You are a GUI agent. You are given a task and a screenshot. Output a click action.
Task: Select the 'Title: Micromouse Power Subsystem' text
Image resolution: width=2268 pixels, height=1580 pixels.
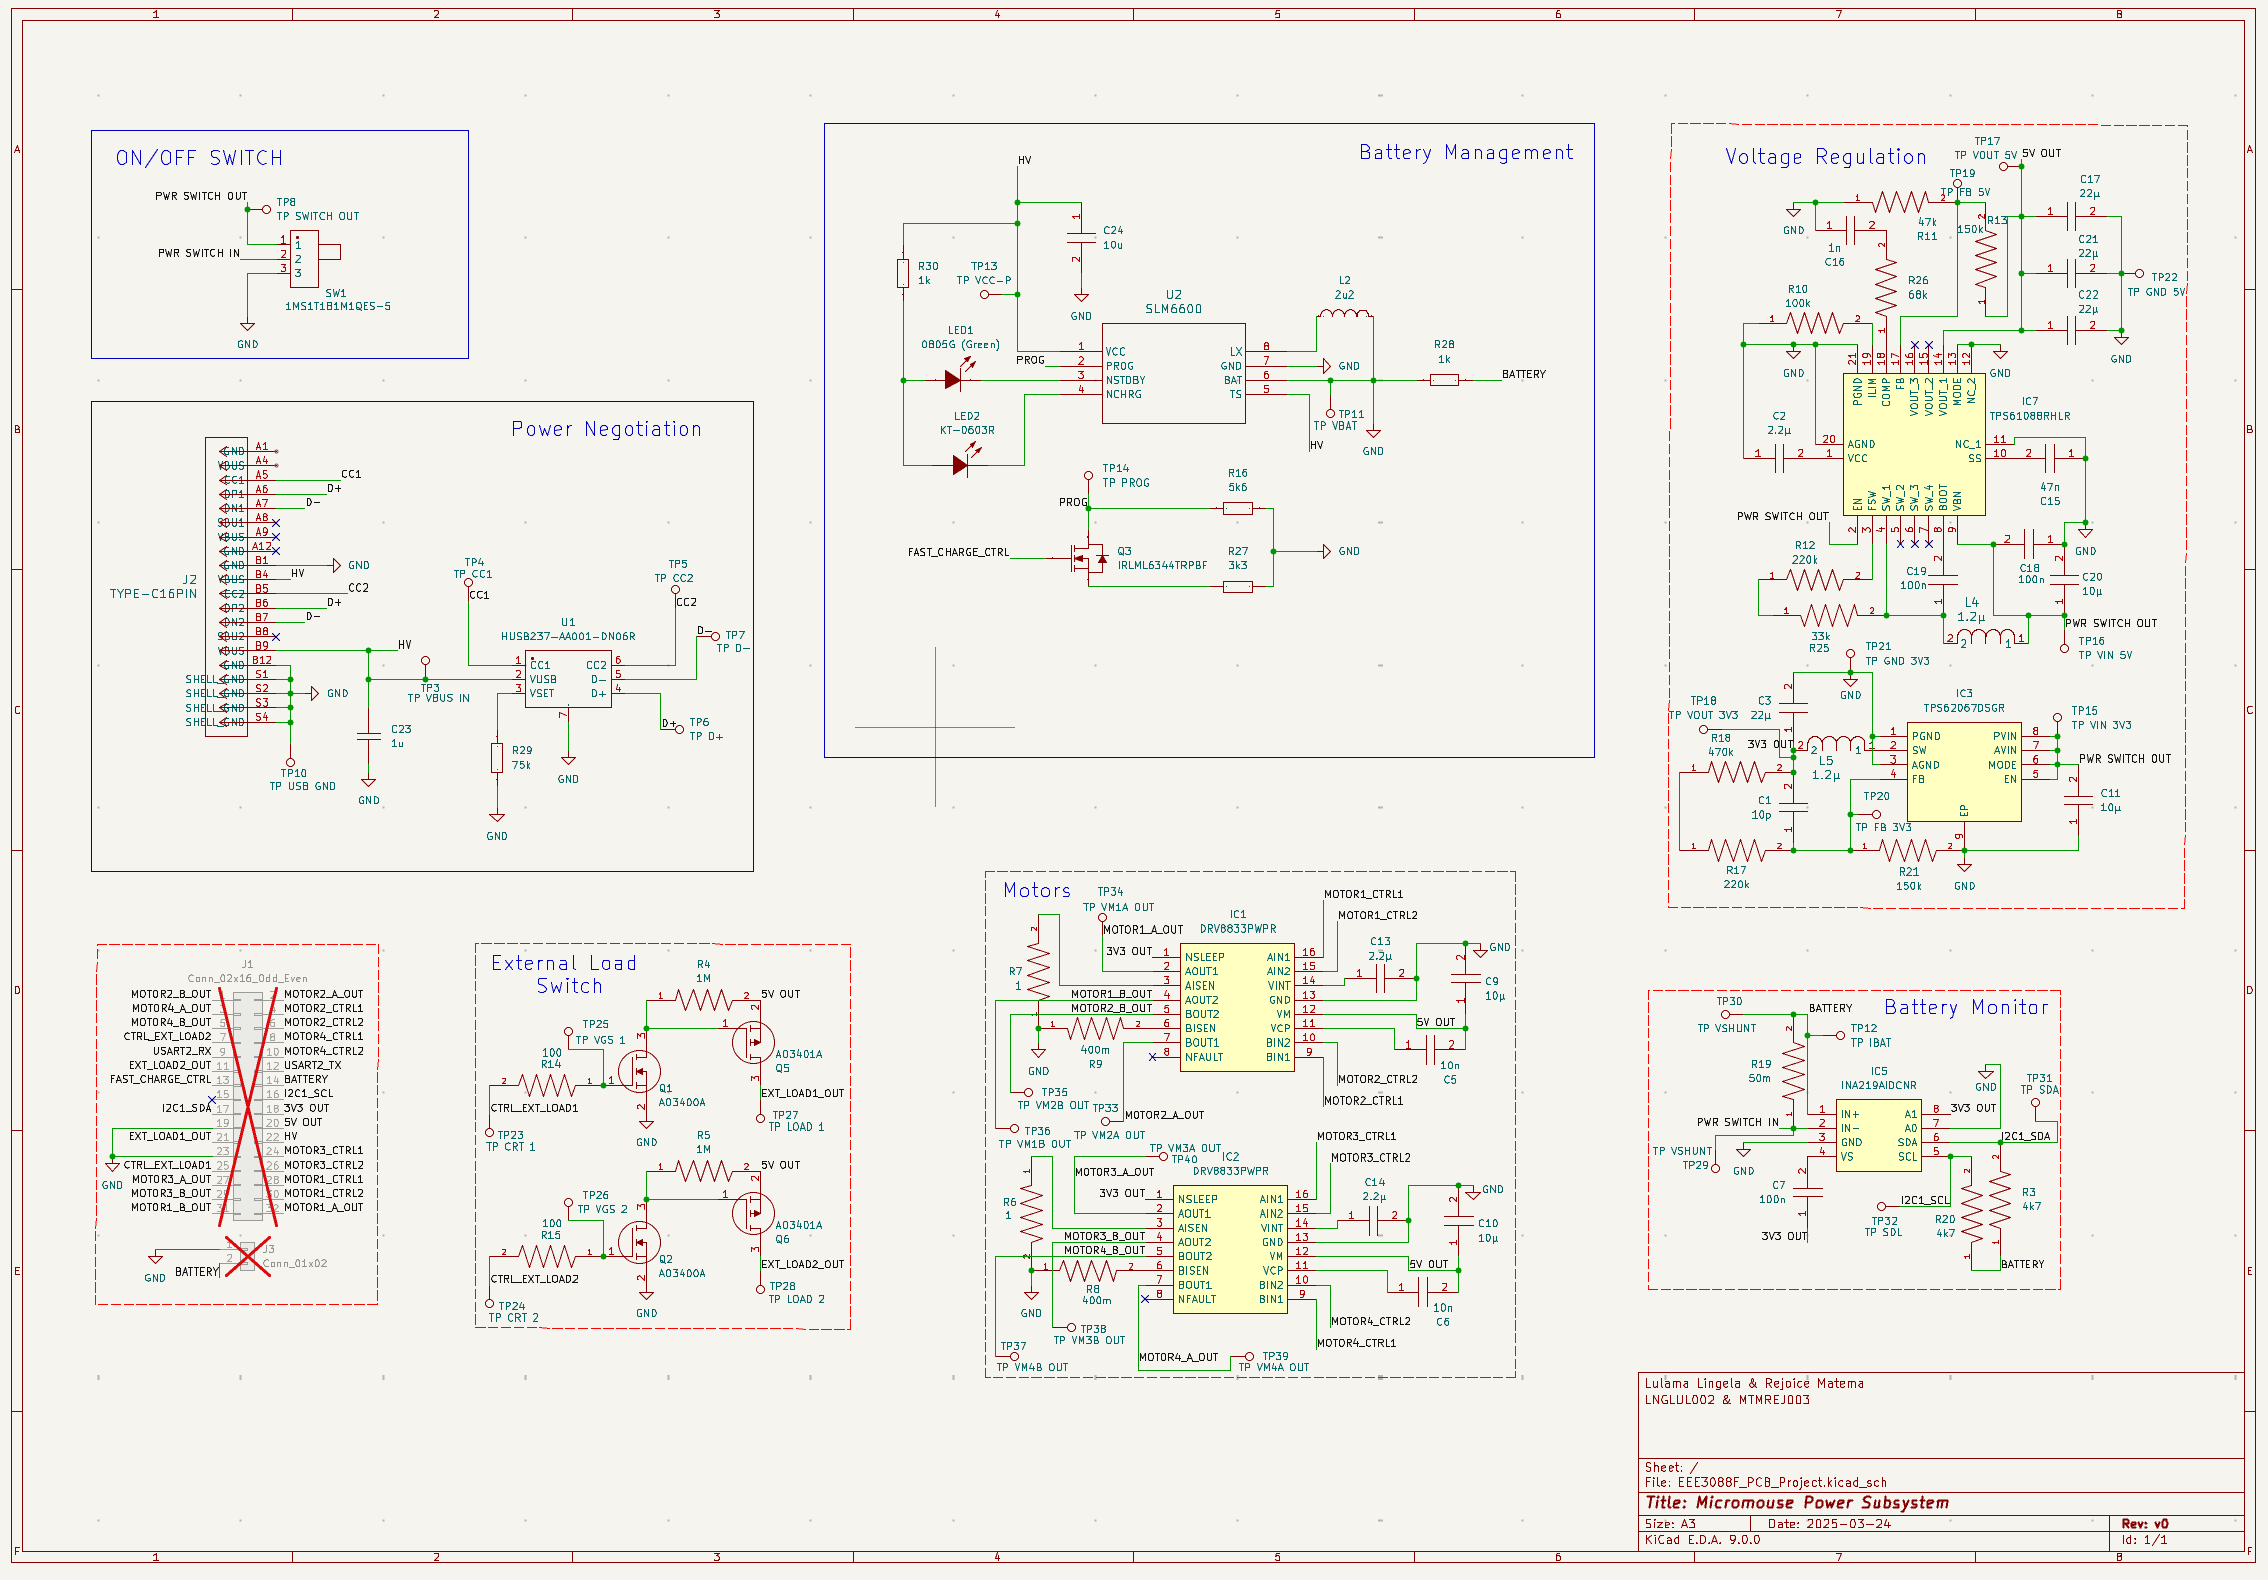[1797, 1502]
